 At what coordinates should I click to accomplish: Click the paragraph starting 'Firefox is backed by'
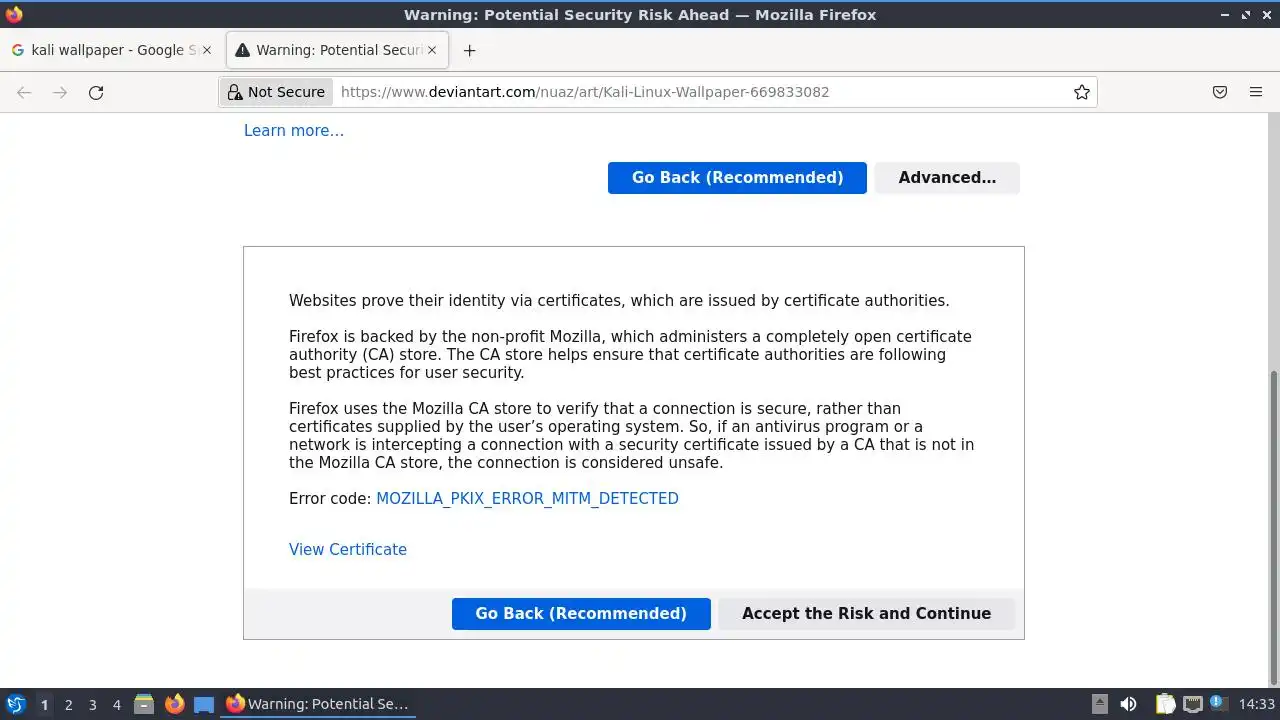tap(630, 354)
